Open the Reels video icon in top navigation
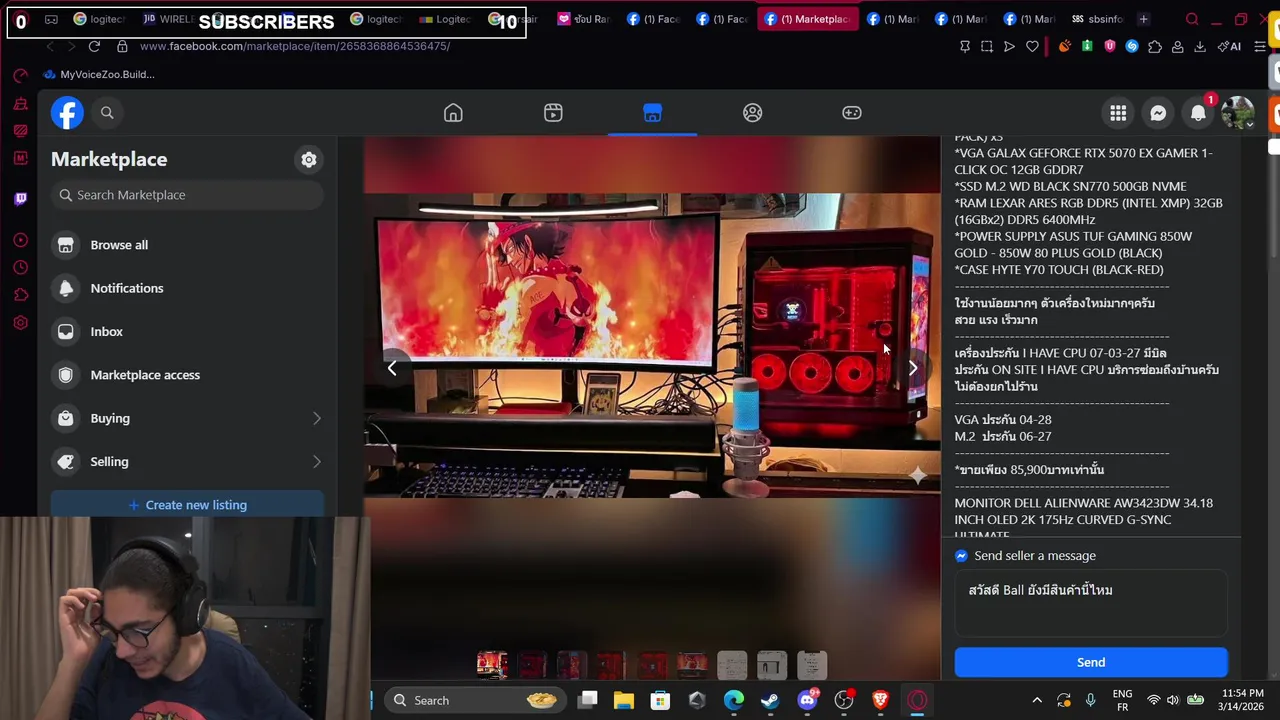The width and height of the screenshot is (1280, 720). point(553,113)
